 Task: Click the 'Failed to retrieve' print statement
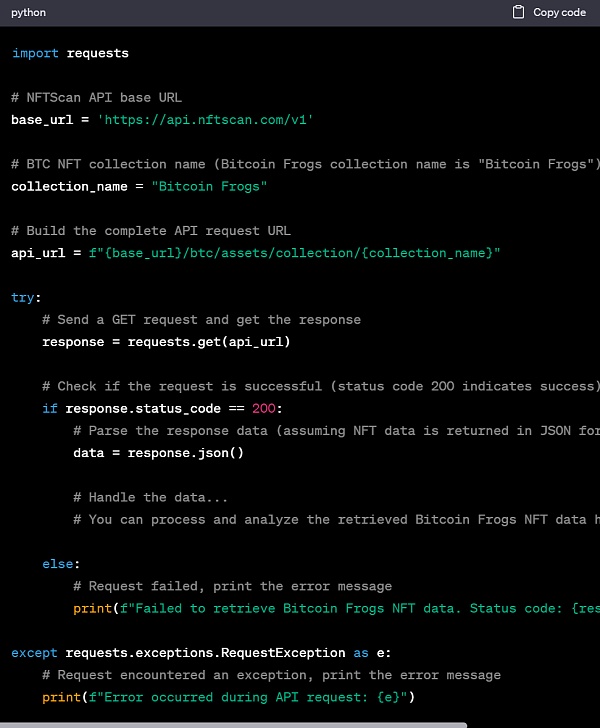click(335, 608)
